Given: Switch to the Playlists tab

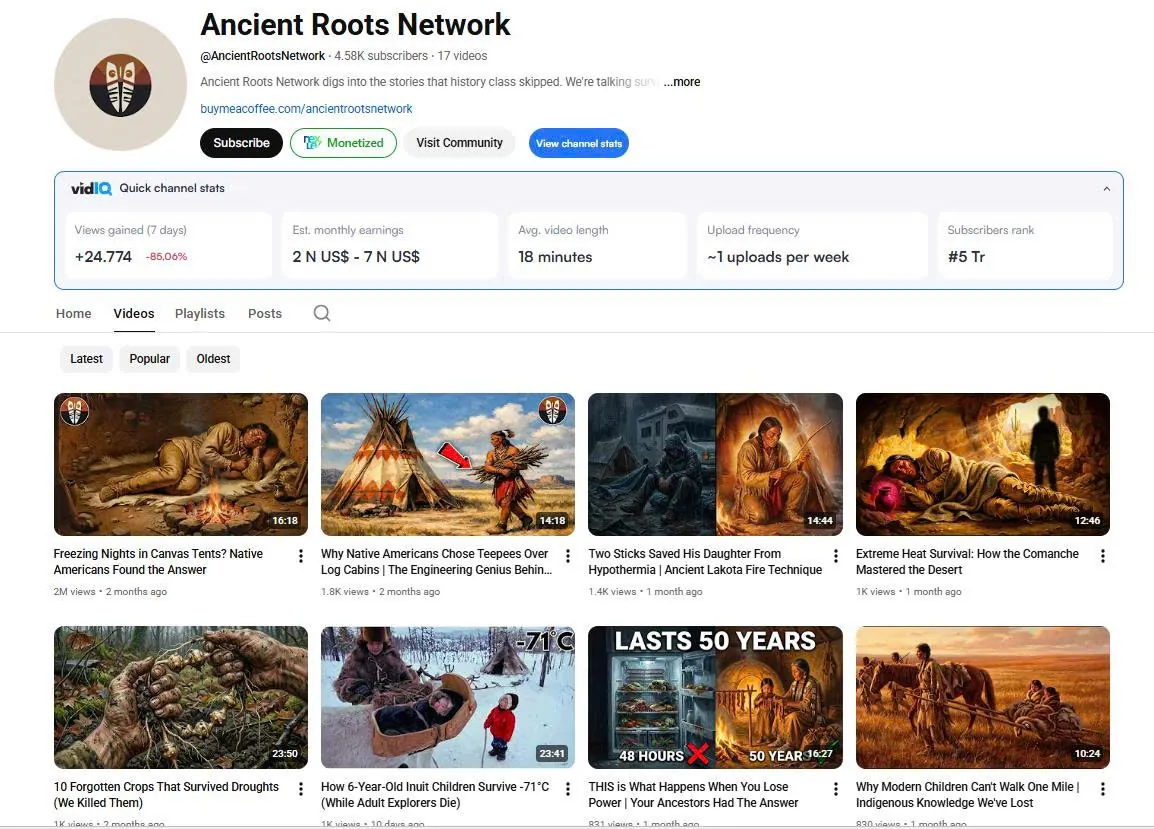Looking at the screenshot, I should point(199,314).
